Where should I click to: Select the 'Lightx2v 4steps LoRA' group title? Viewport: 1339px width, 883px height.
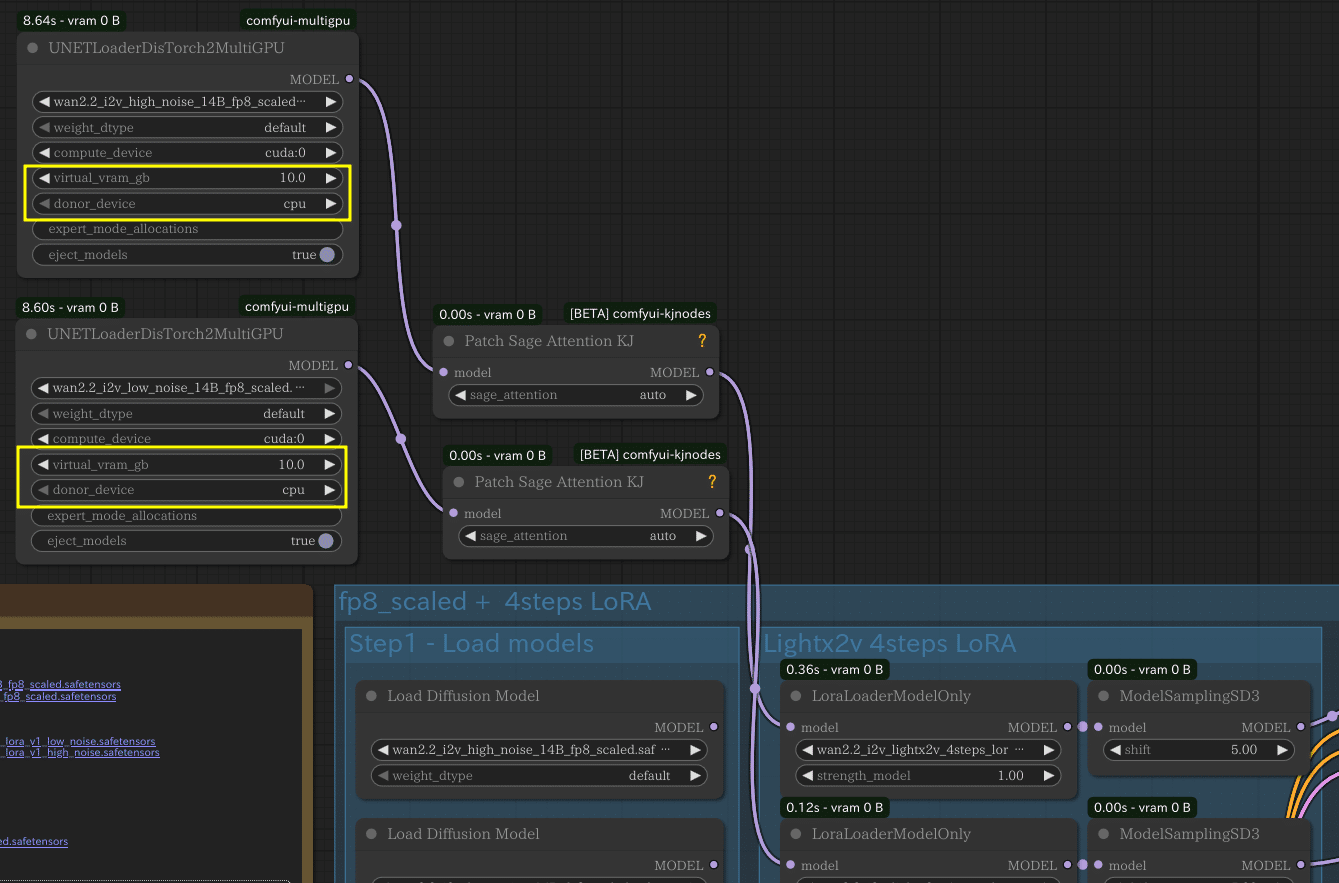point(890,644)
